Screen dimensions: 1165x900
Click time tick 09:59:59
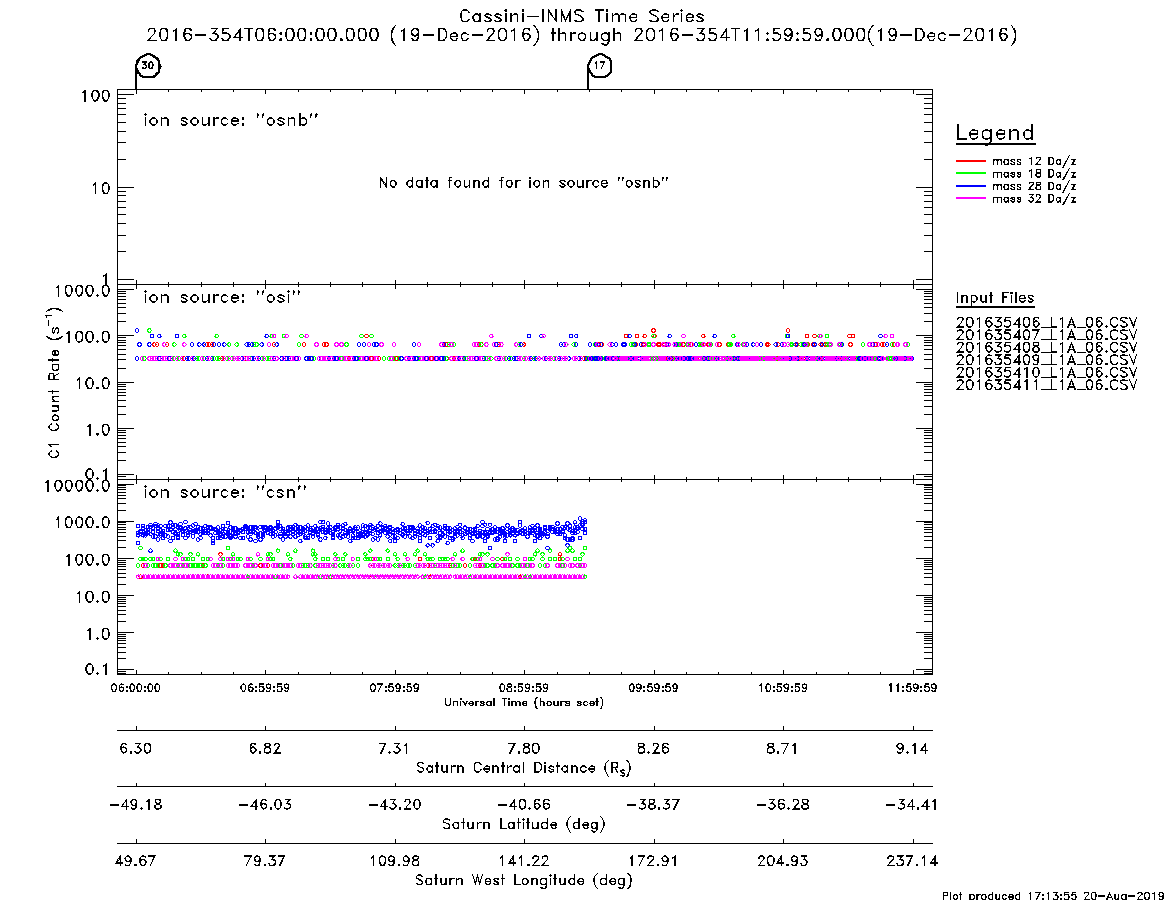653,688
